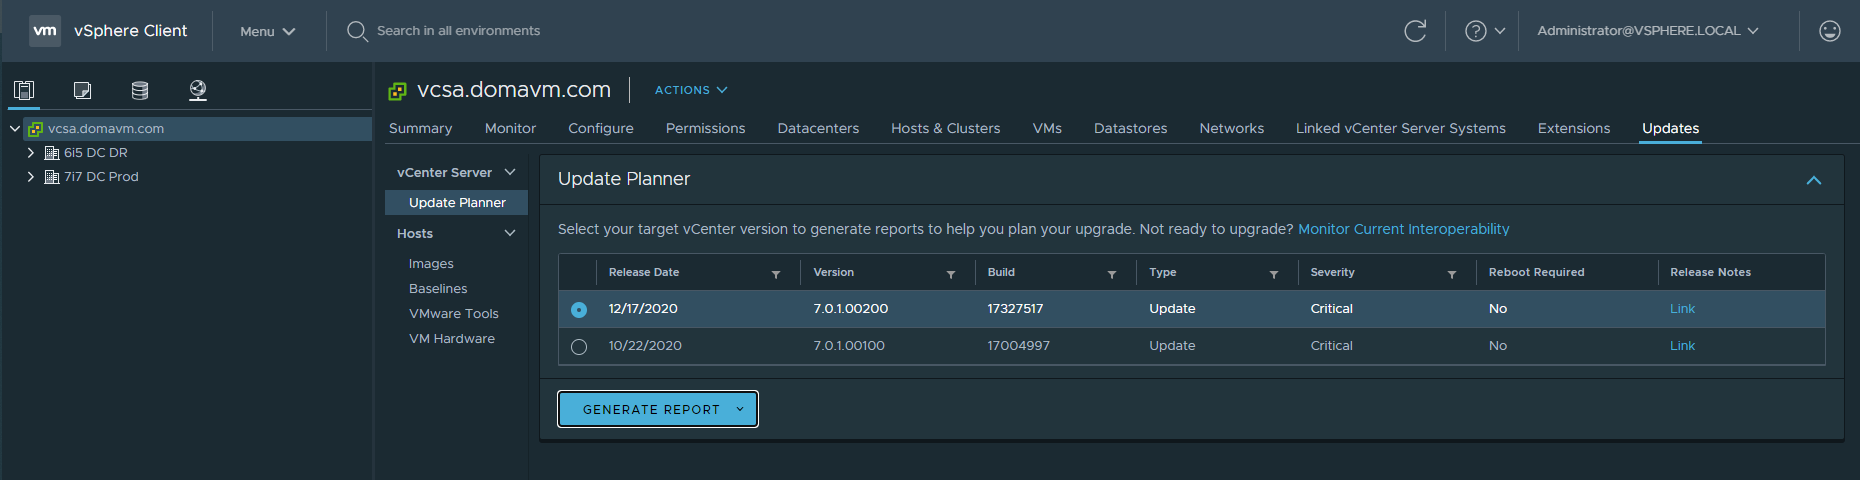Open the Datastores tab
This screenshot has height=480, width=1860.
coord(1131,128)
